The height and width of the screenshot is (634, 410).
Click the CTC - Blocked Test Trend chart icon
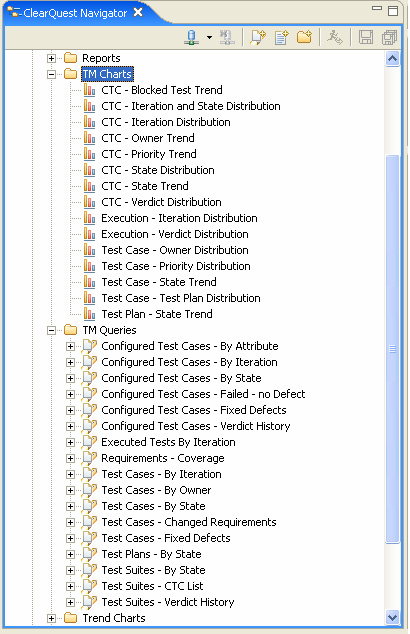[89, 90]
